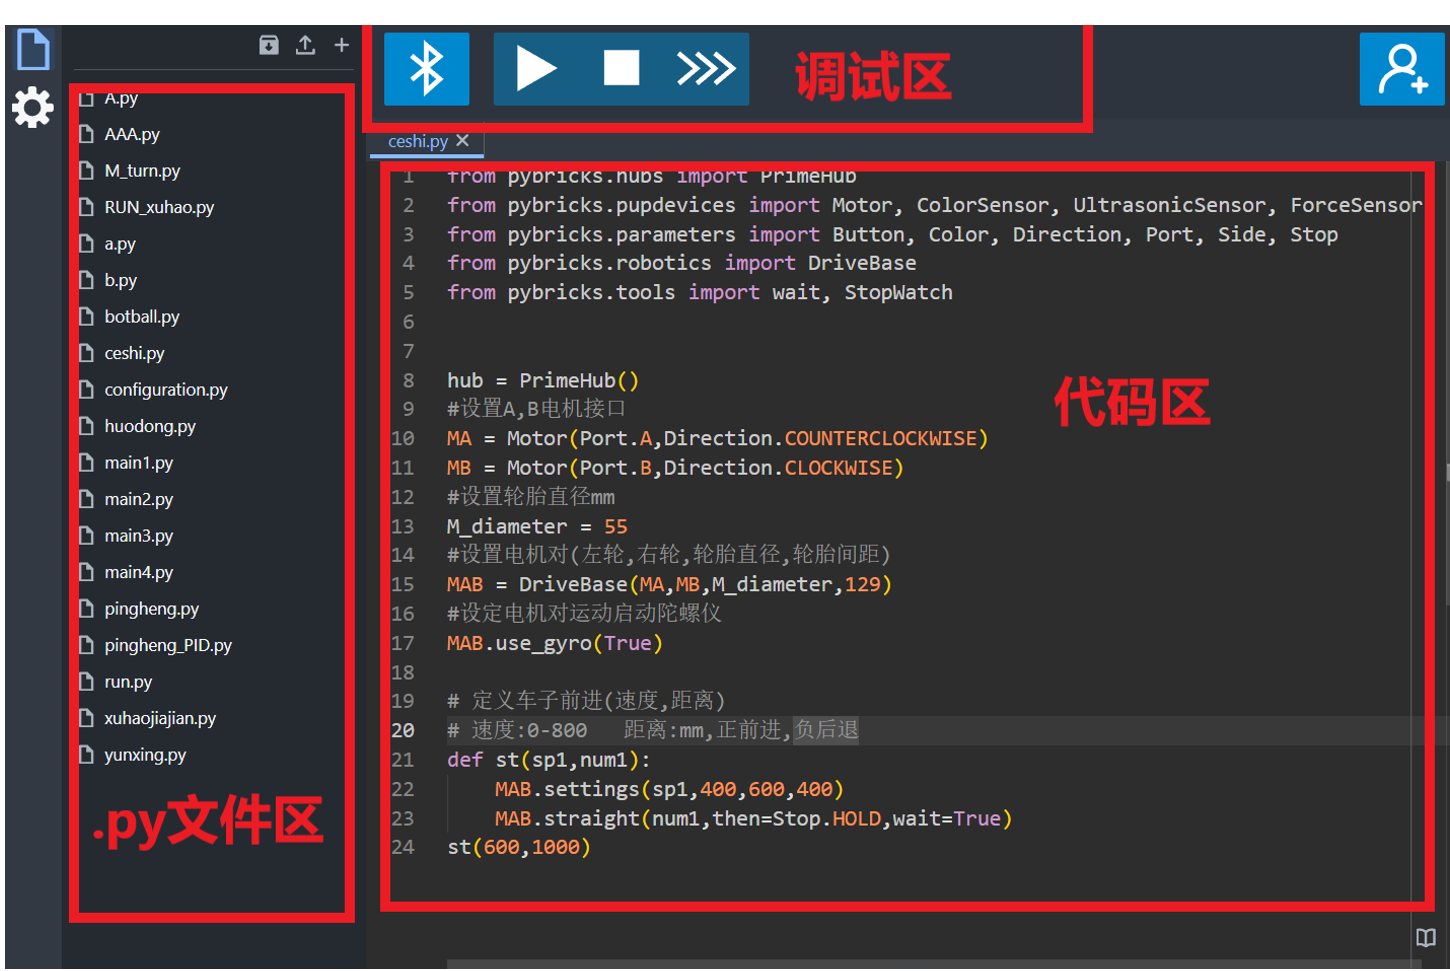
Task: Click the backup all files icon
Action: coord(269,45)
